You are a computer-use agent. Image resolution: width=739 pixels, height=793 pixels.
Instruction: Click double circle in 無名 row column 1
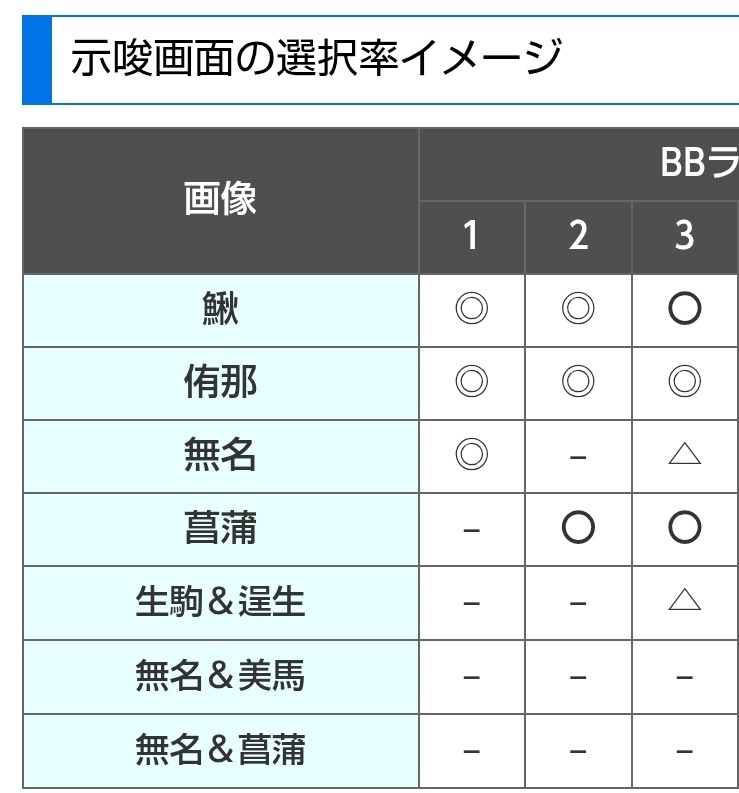click(x=471, y=454)
